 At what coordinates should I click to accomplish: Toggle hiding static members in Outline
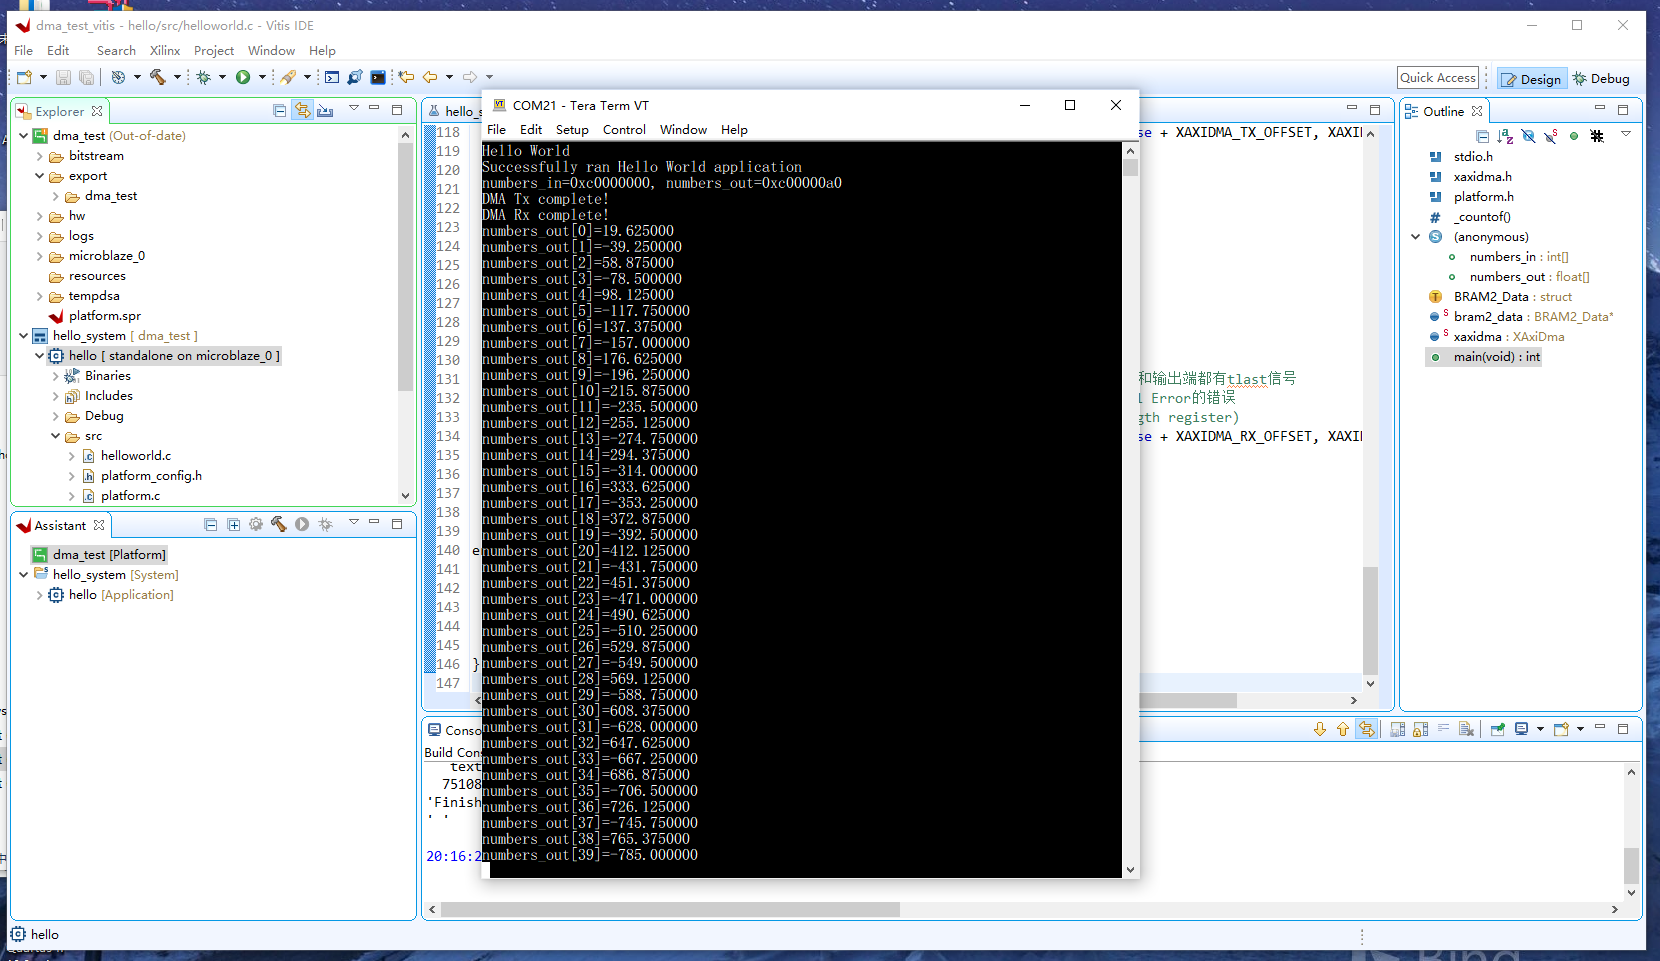tap(1552, 135)
